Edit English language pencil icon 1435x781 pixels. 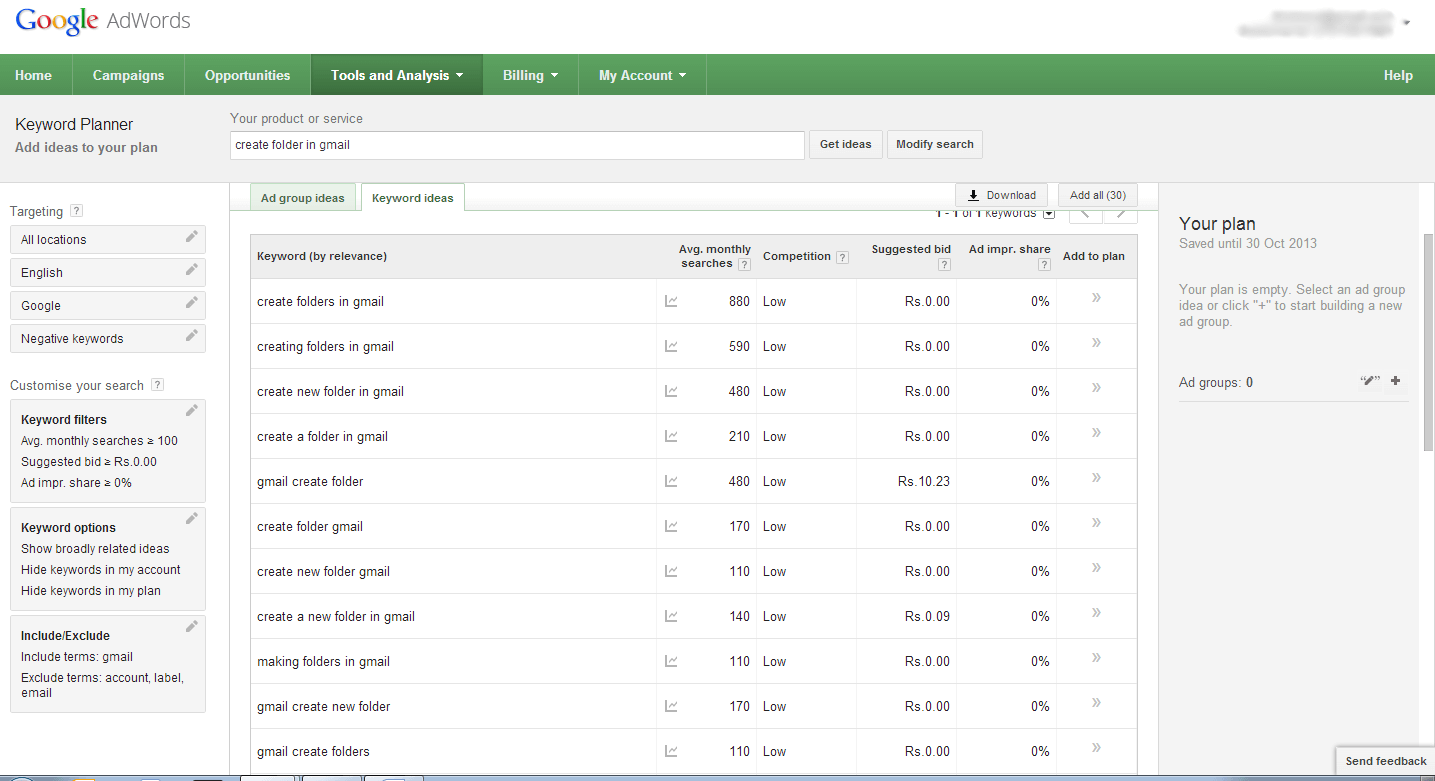(192, 270)
